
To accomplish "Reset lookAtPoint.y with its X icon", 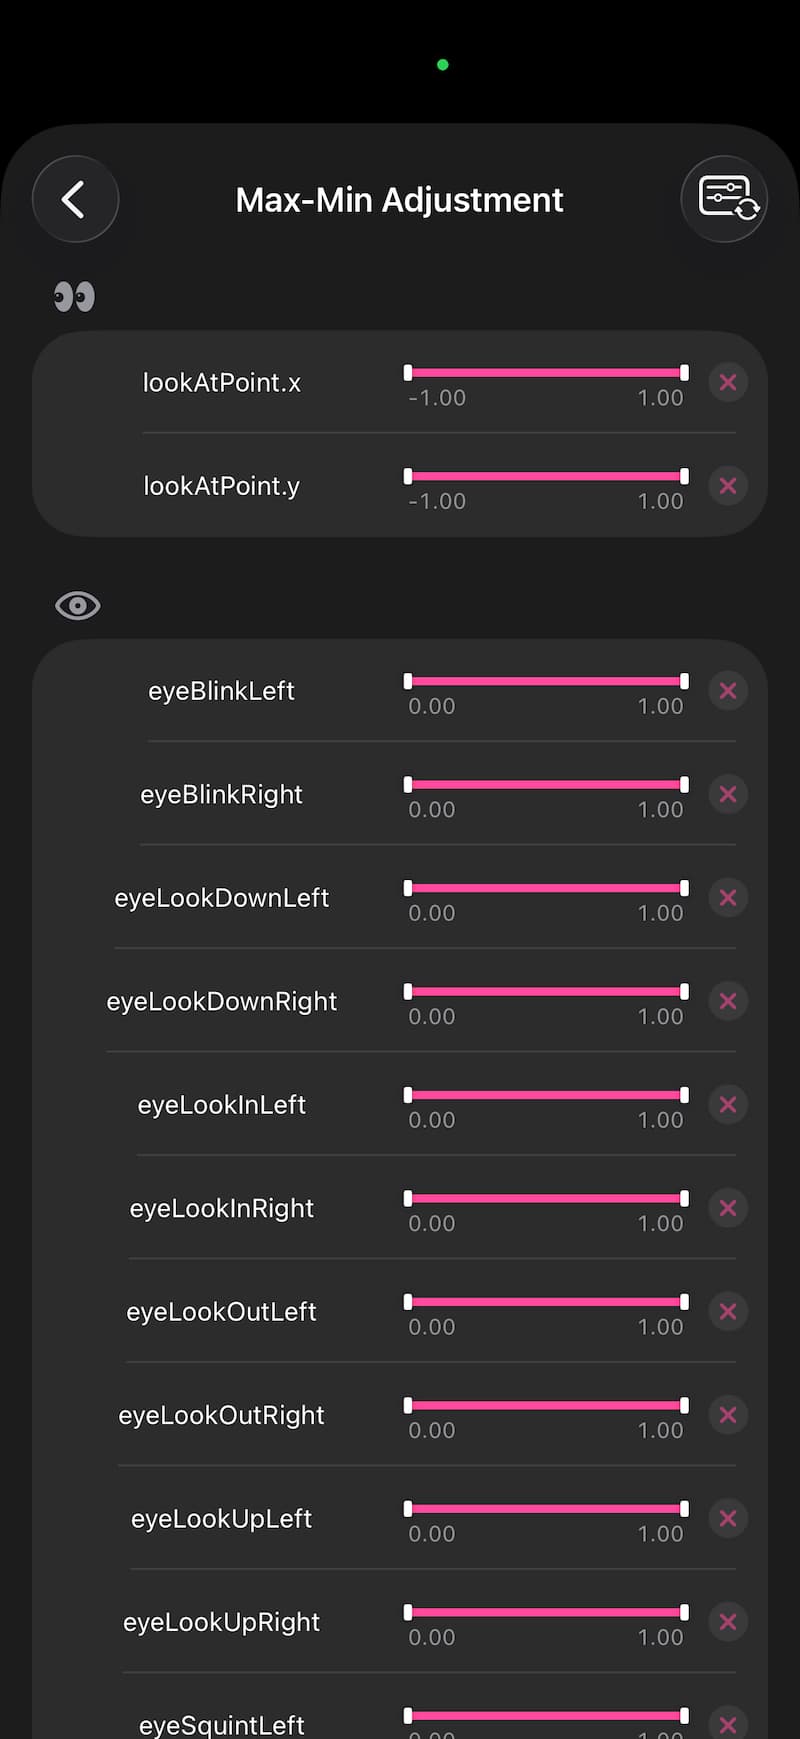I will (728, 486).
